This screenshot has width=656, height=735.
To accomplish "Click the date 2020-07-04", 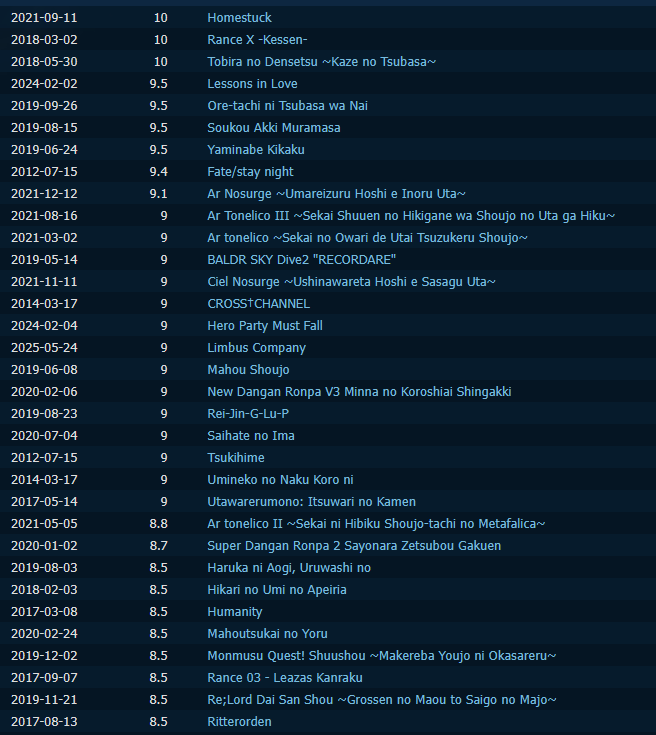I will tap(44, 436).
